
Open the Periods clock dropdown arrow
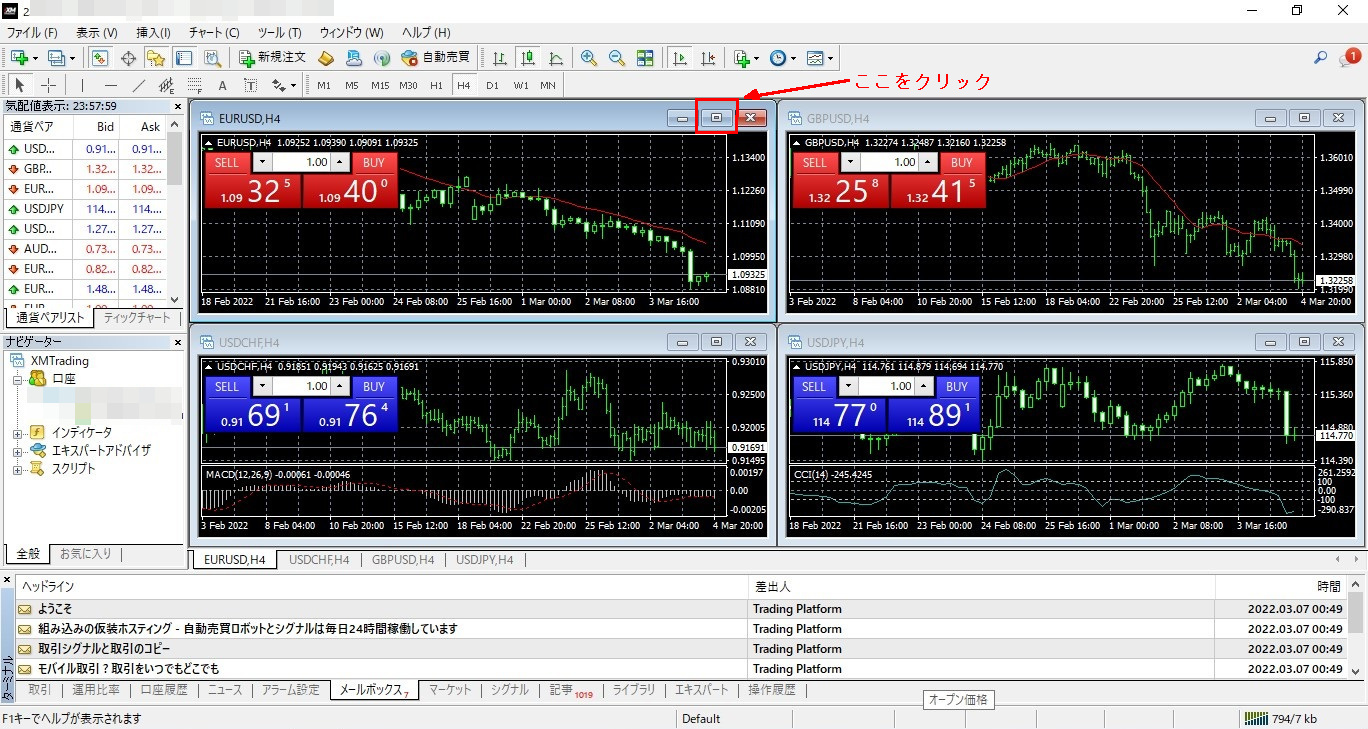[792, 59]
